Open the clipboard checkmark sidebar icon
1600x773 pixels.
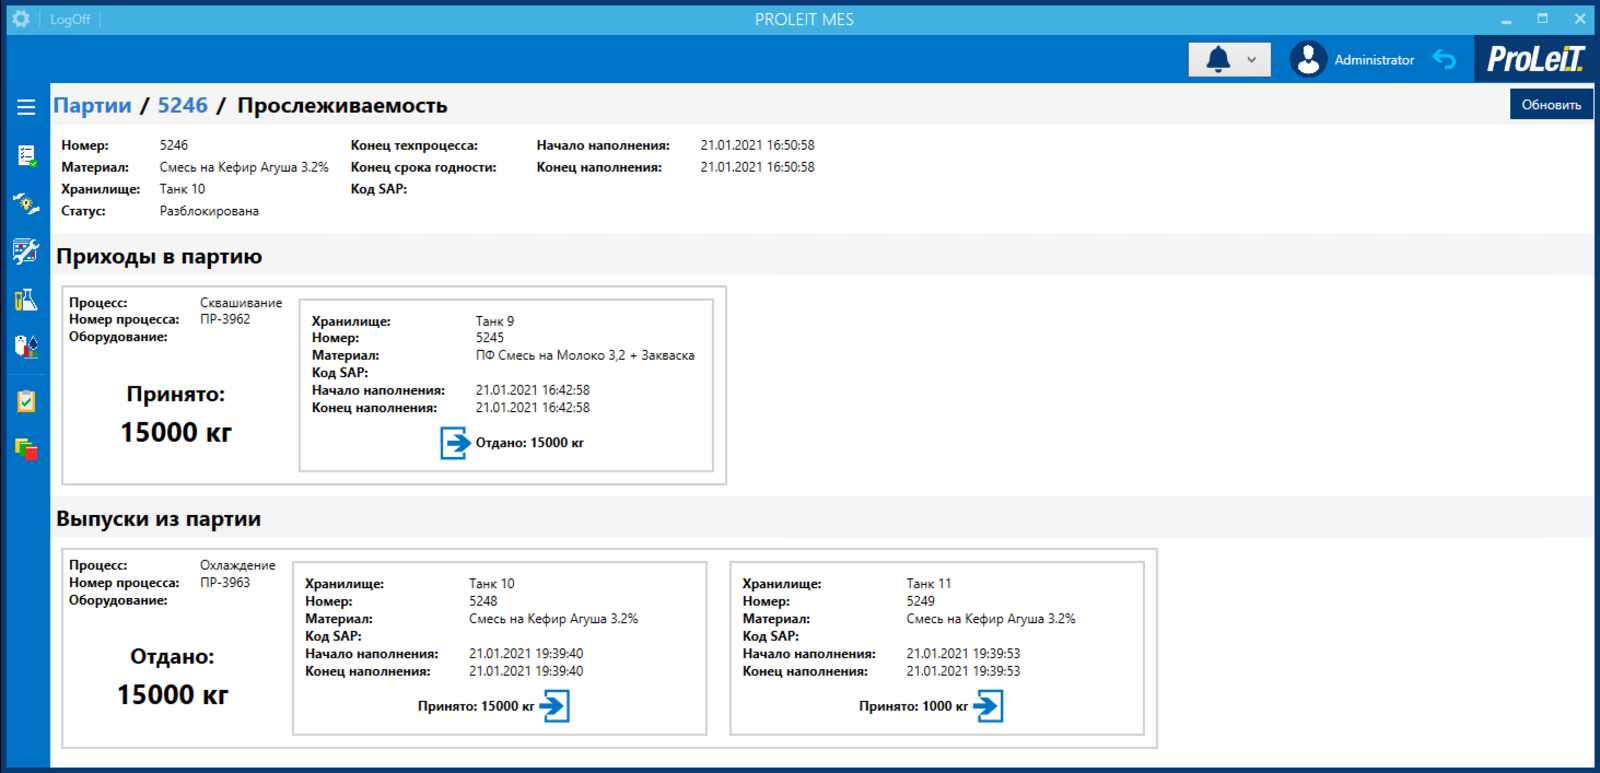(x=26, y=401)
